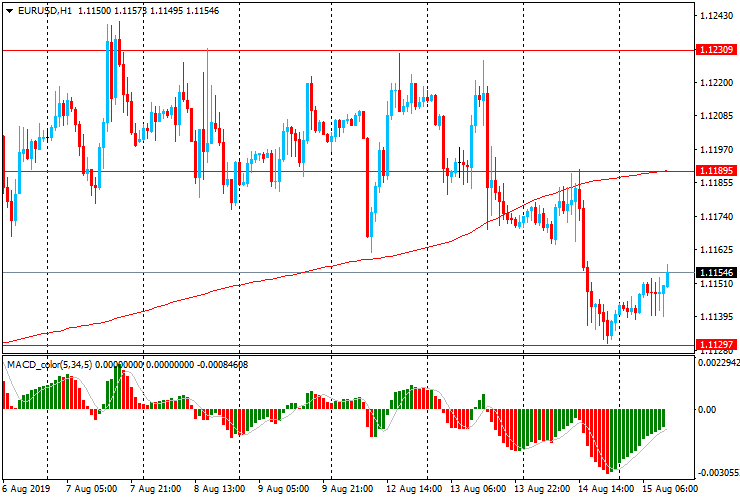Click the 1.12085 price scale value

716,116
